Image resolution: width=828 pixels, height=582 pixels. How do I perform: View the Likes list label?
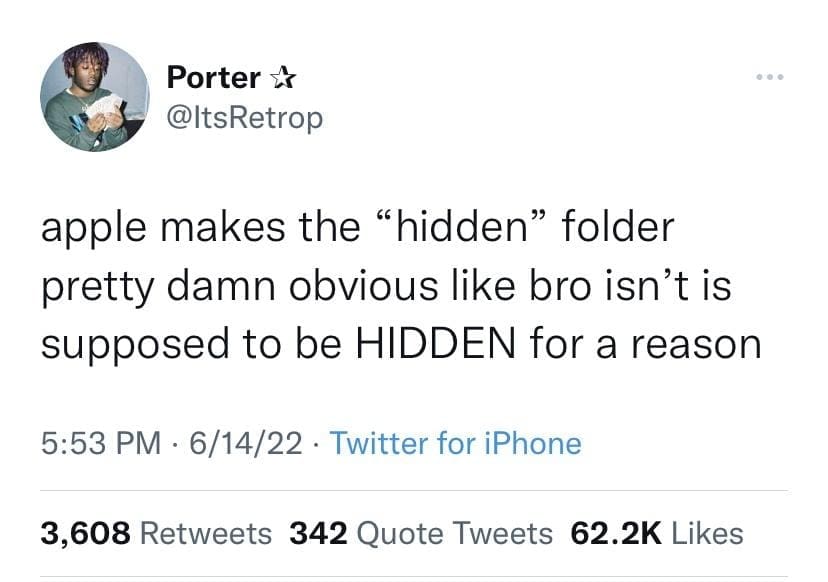(708, 533)
